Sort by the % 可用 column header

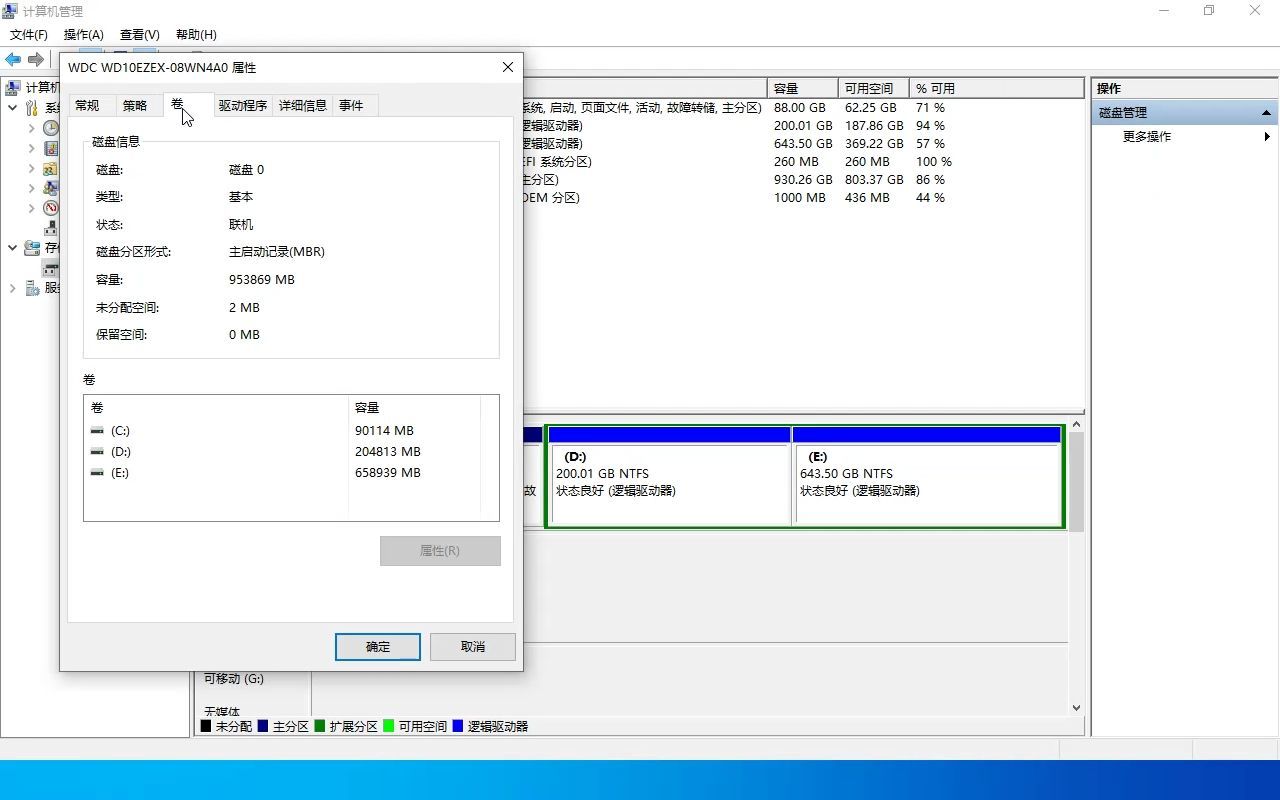997,88
